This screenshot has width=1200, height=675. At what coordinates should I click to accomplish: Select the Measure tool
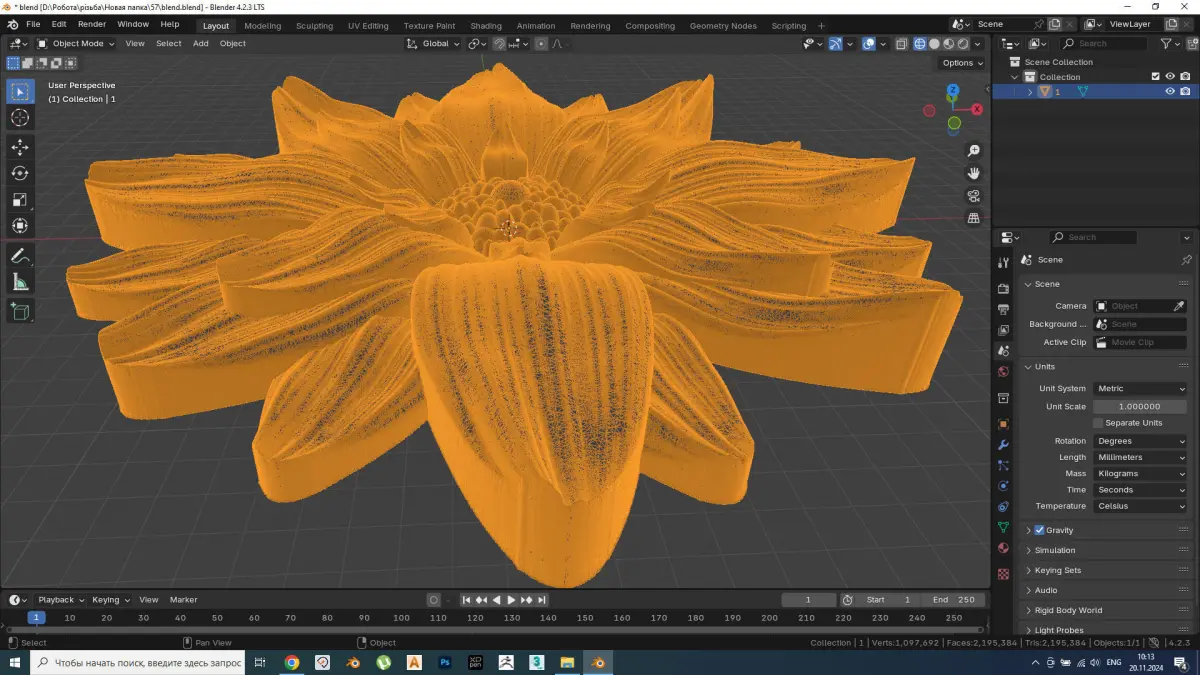click(x=20, y=283)
